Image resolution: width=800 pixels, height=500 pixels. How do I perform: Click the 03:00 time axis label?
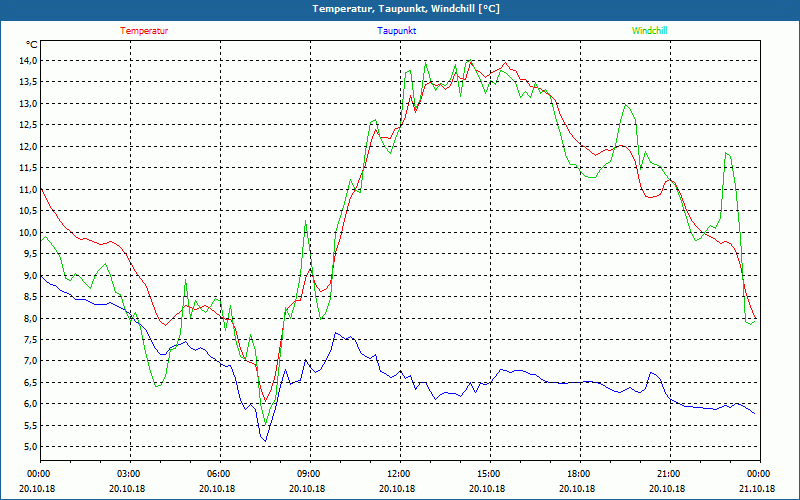coord(131,473)
